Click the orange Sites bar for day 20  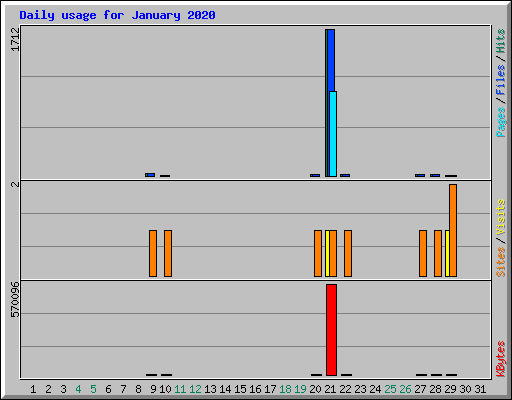(318, 253)
